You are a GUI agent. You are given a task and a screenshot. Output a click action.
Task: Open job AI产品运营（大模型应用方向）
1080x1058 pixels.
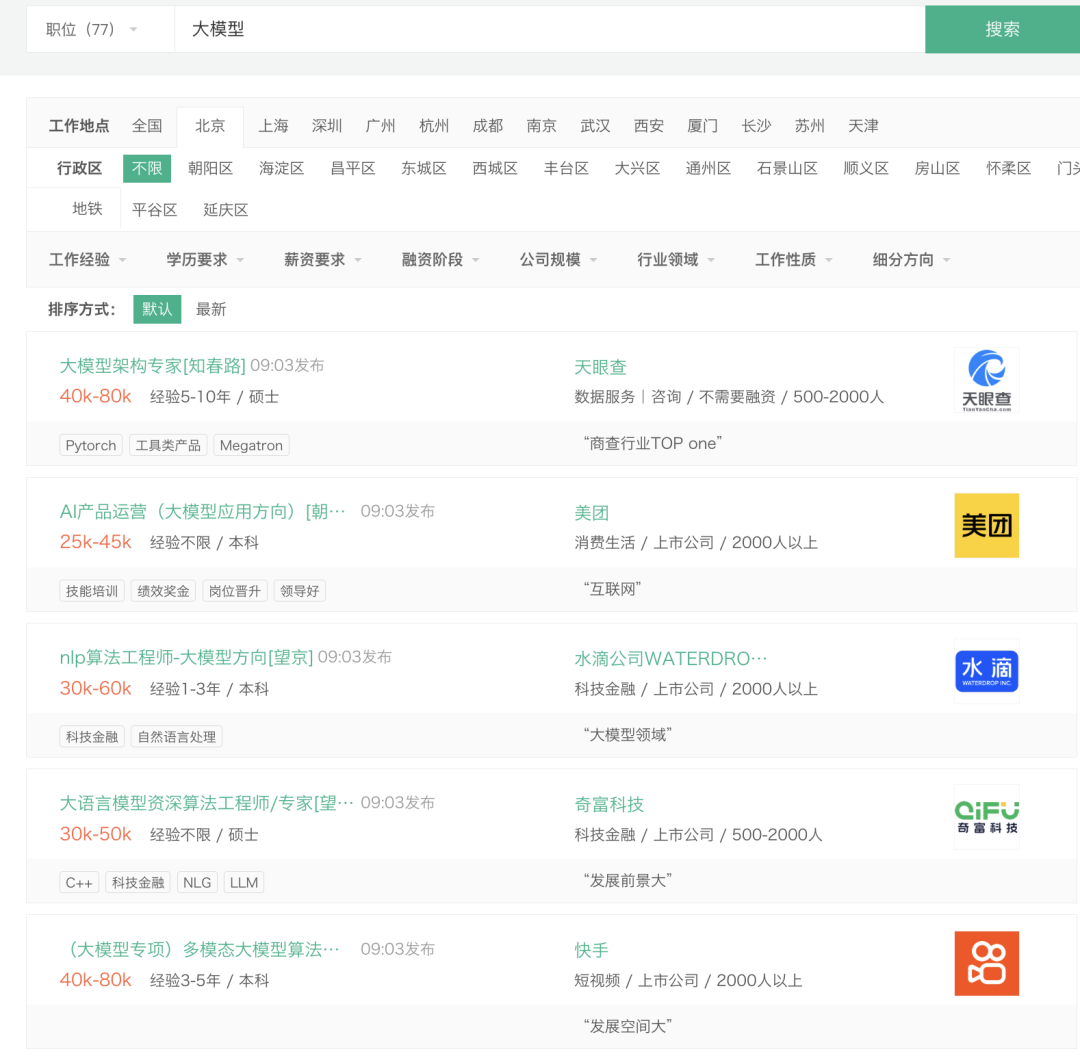[202, 512]
